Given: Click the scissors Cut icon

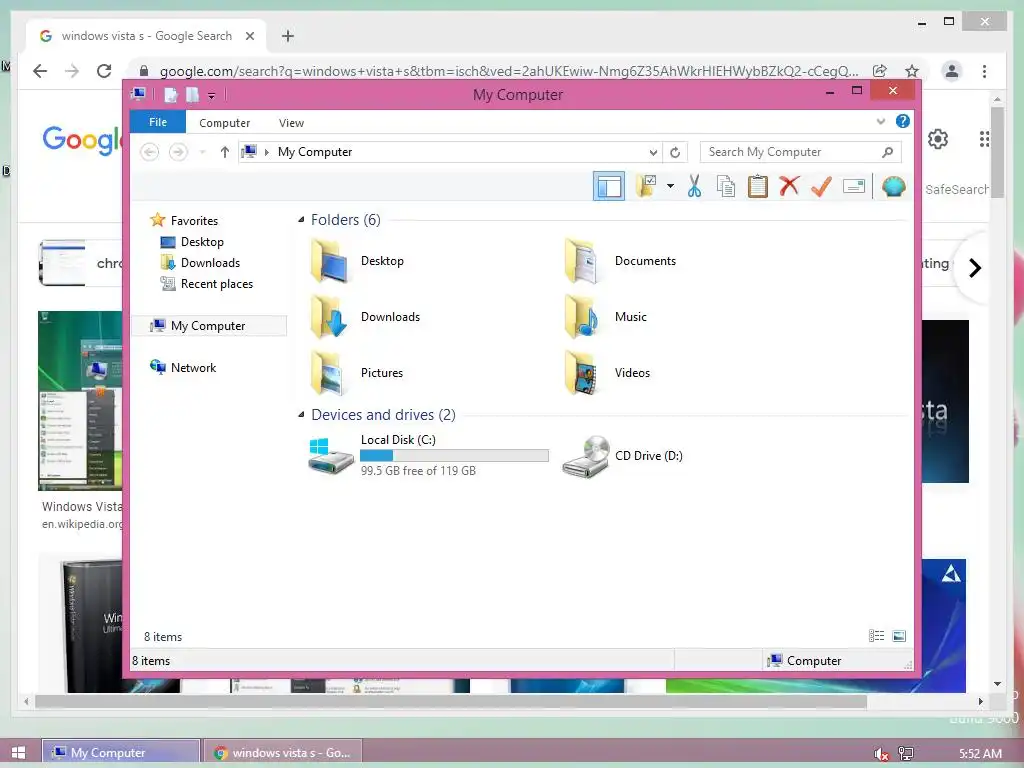Looking at the screenshot, I should pyautogui.click(x=694, y=186).
